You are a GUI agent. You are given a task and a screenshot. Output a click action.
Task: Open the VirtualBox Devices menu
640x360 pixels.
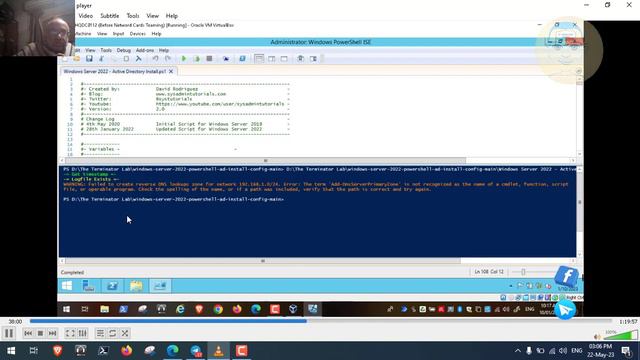pos(138,34)
